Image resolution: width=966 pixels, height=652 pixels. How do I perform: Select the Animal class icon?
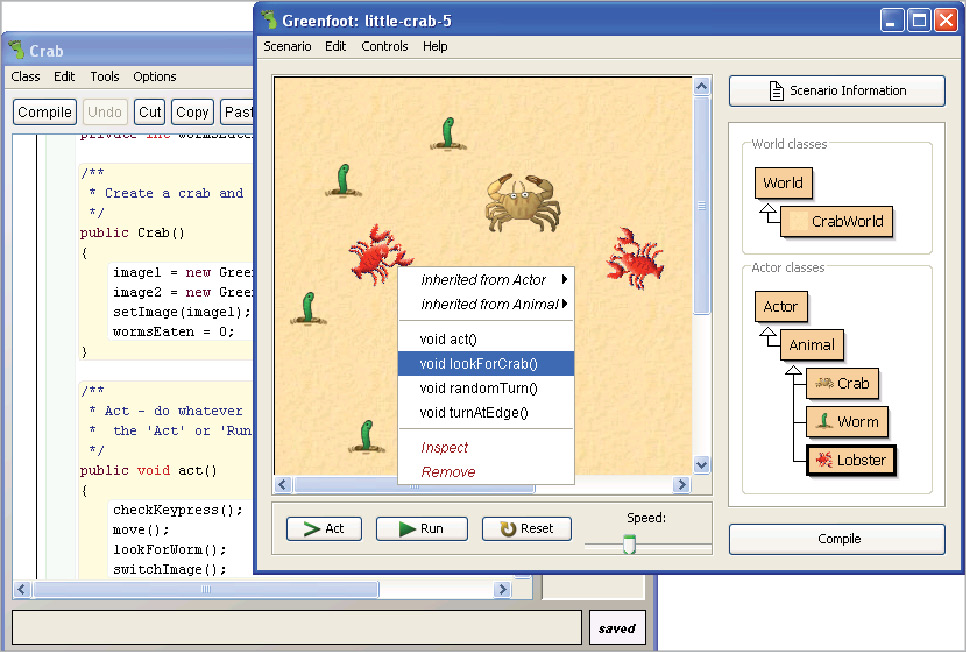[812, 345]
